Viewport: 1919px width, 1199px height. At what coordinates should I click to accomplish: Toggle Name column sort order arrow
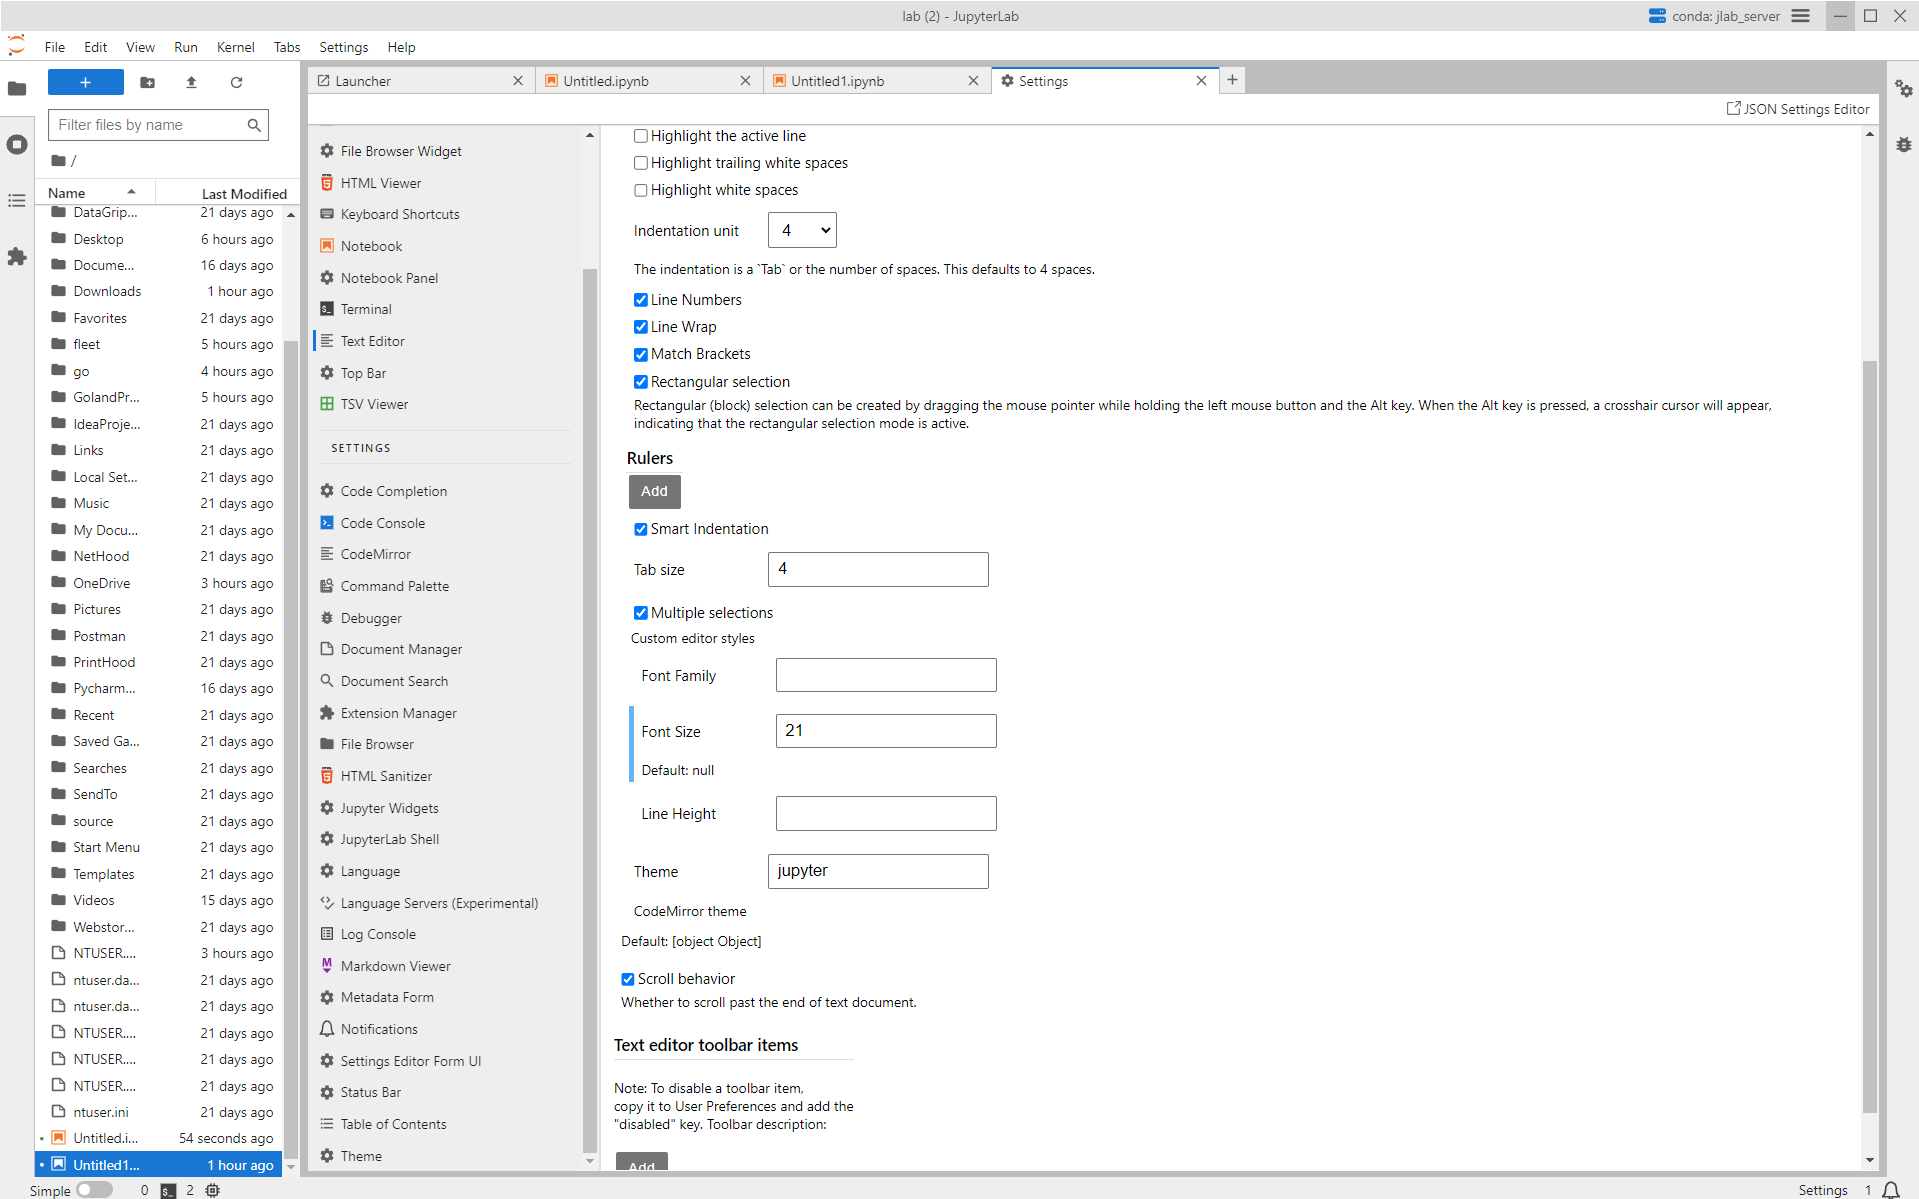point(133,191)
